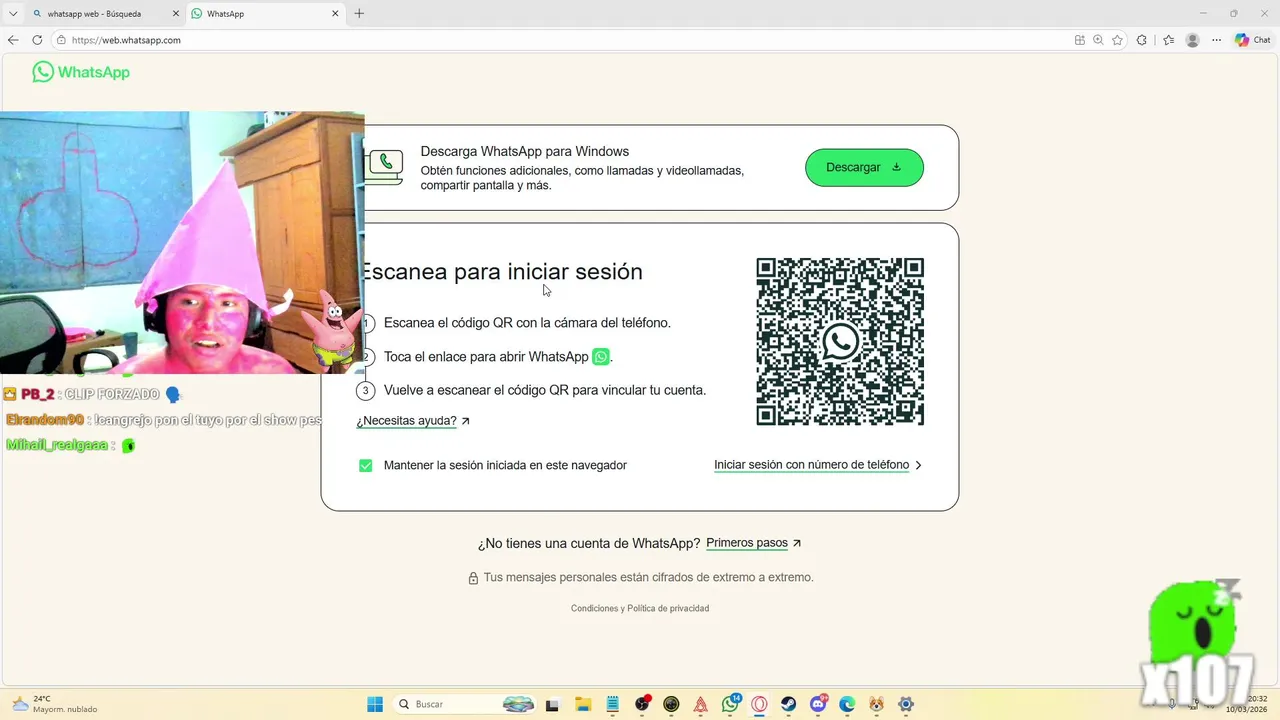Open the ¿Necesitas ayuda? link
The height and width of the screenshot is (720, 1280).
(413, 421)
